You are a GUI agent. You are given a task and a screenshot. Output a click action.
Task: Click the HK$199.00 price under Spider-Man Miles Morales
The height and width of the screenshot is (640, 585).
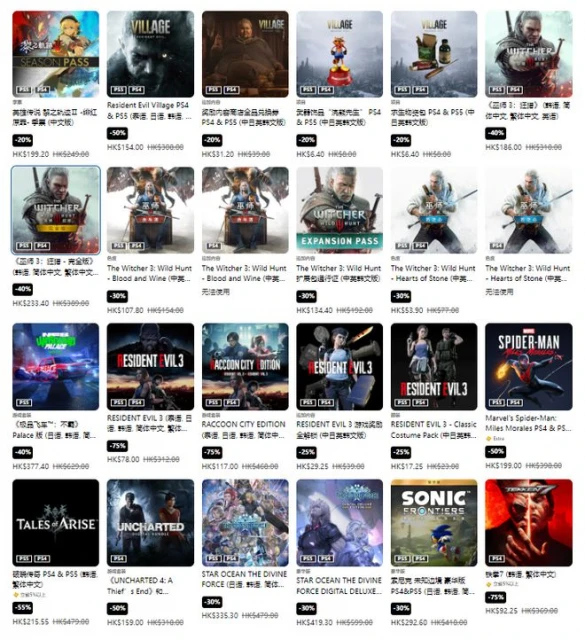[503, 465]
